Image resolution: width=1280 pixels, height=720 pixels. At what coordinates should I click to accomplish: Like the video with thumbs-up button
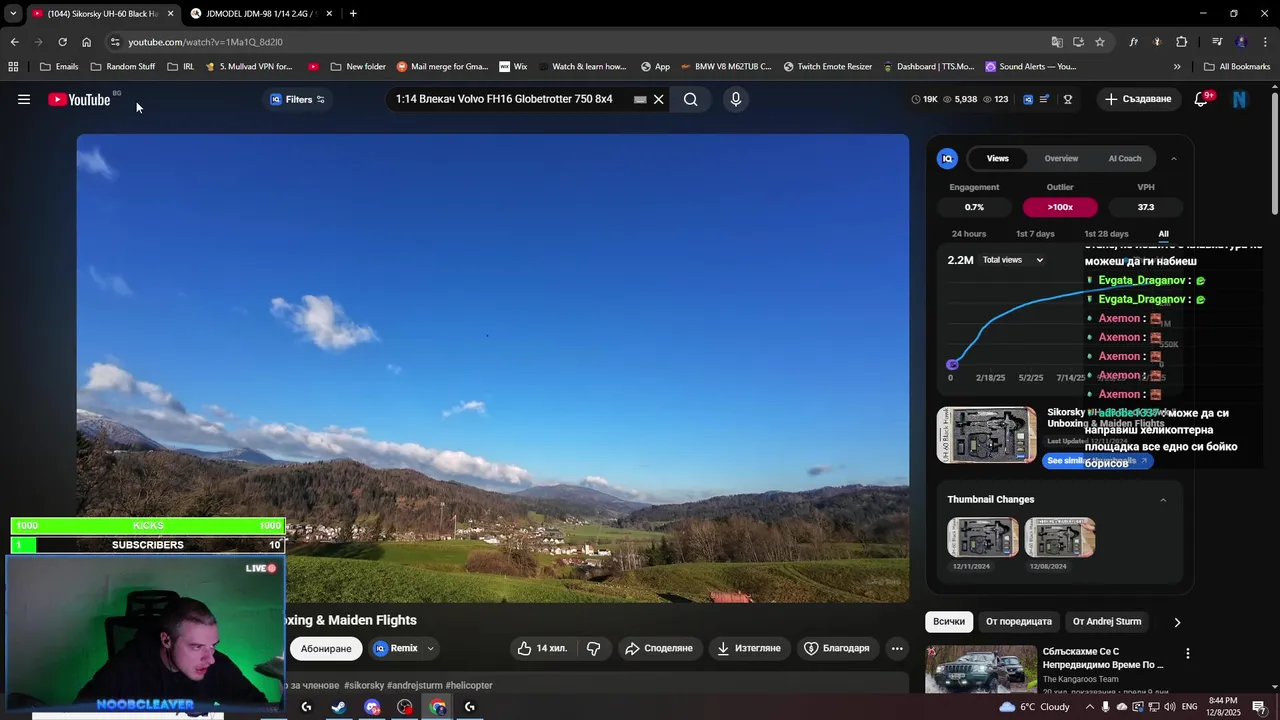tap(542, 648)
